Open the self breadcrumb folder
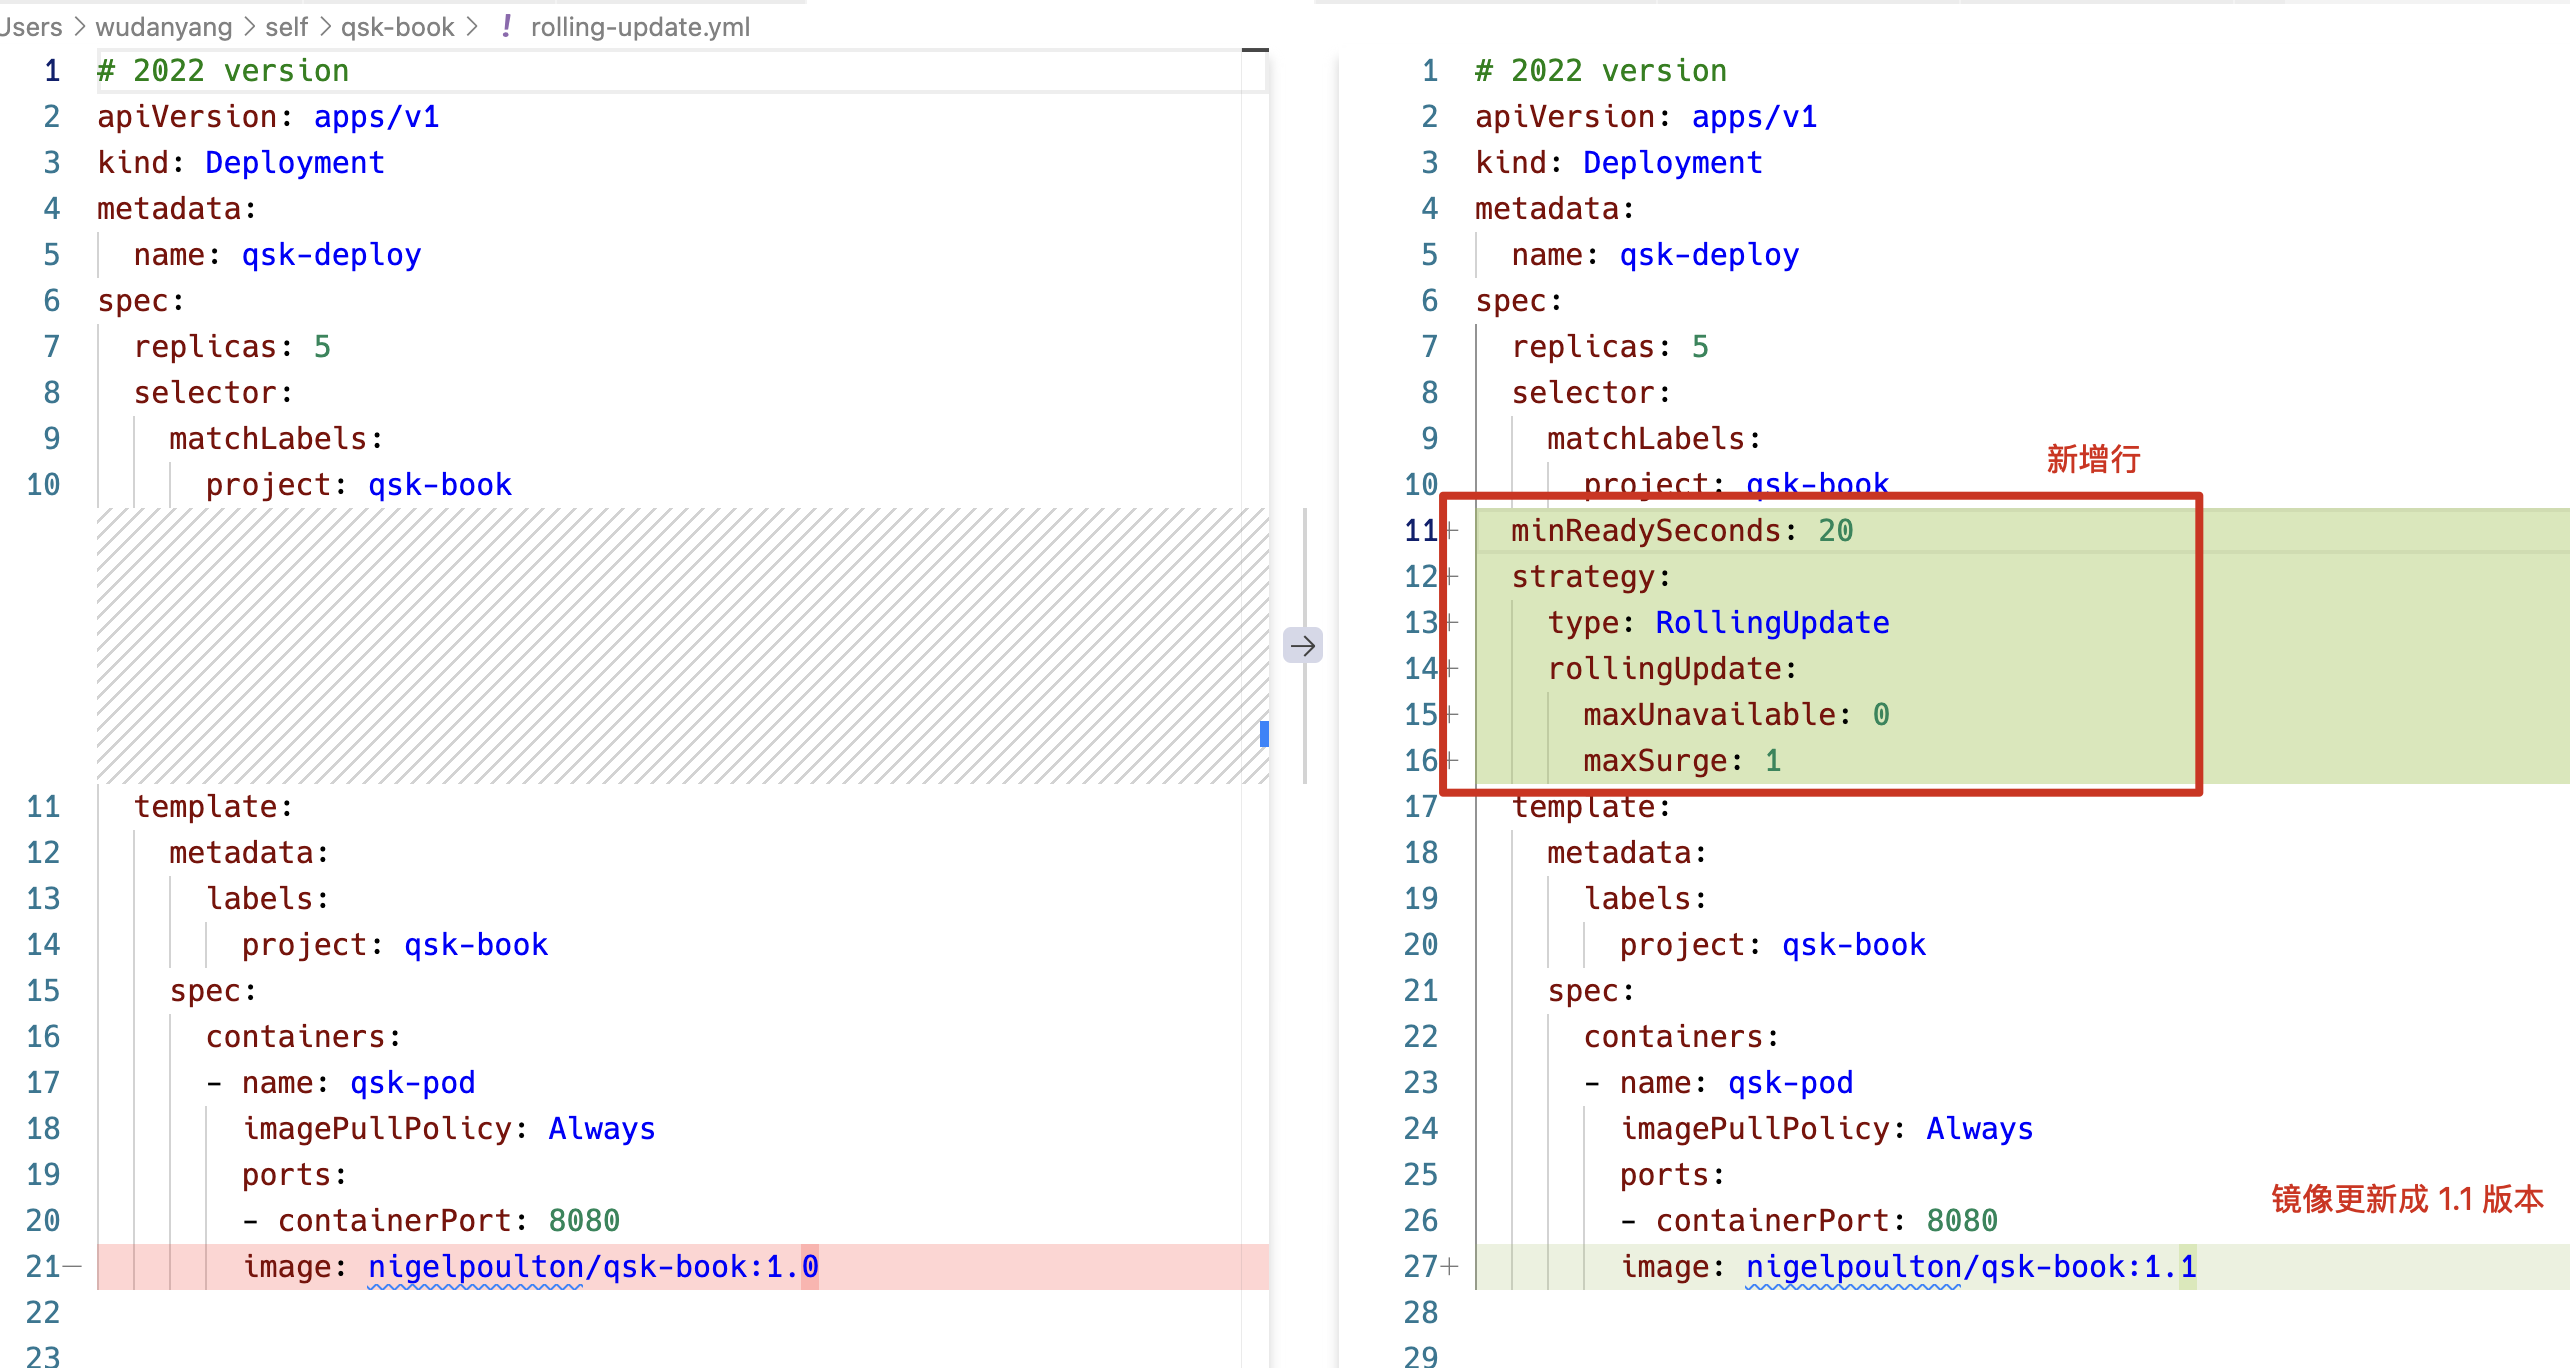2570x1368 pixels. (286, 26)
